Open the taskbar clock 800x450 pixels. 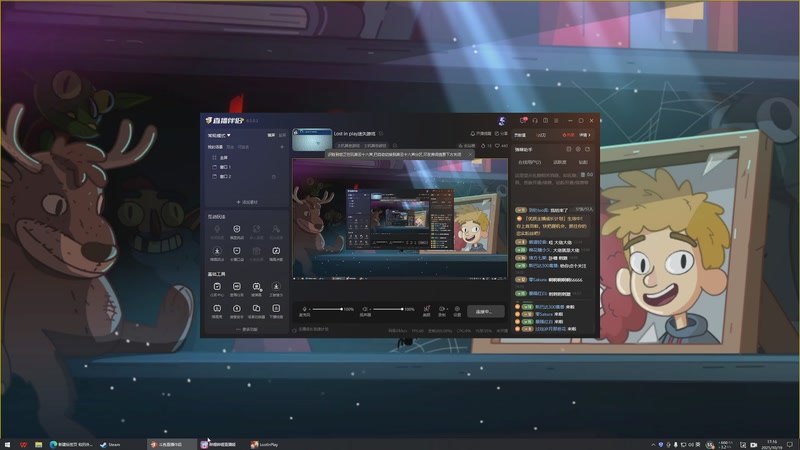(772, 444)
